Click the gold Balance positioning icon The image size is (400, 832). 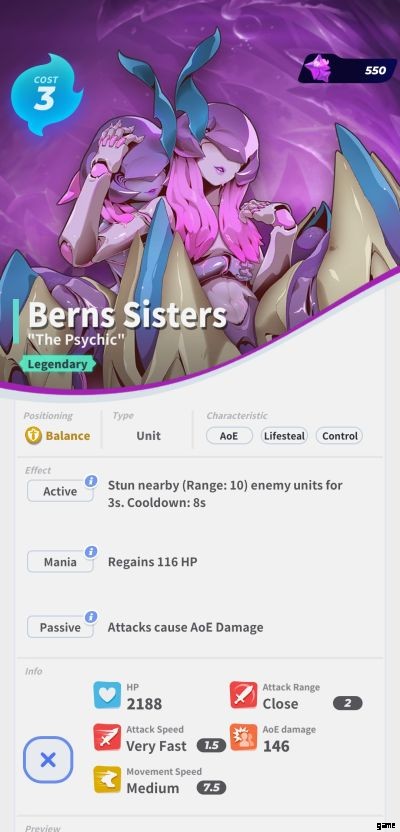click(x=33, y=436)
